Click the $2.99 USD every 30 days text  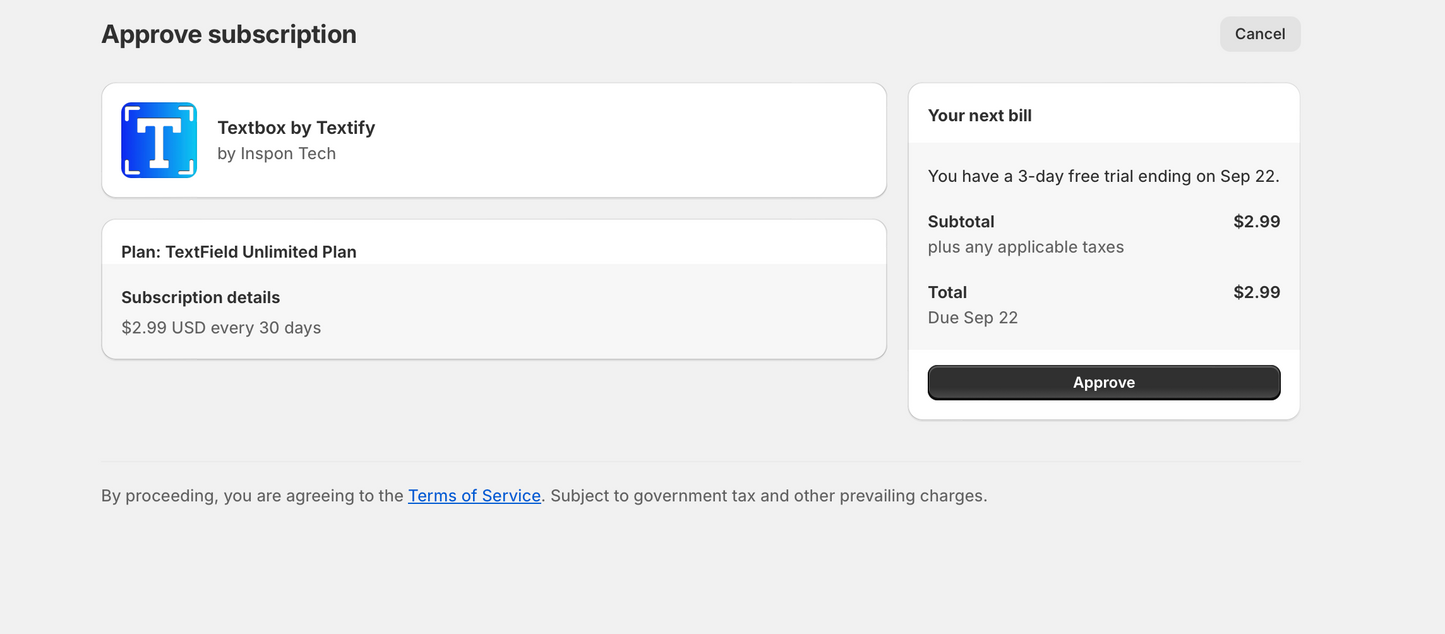[x=221, y=328]
